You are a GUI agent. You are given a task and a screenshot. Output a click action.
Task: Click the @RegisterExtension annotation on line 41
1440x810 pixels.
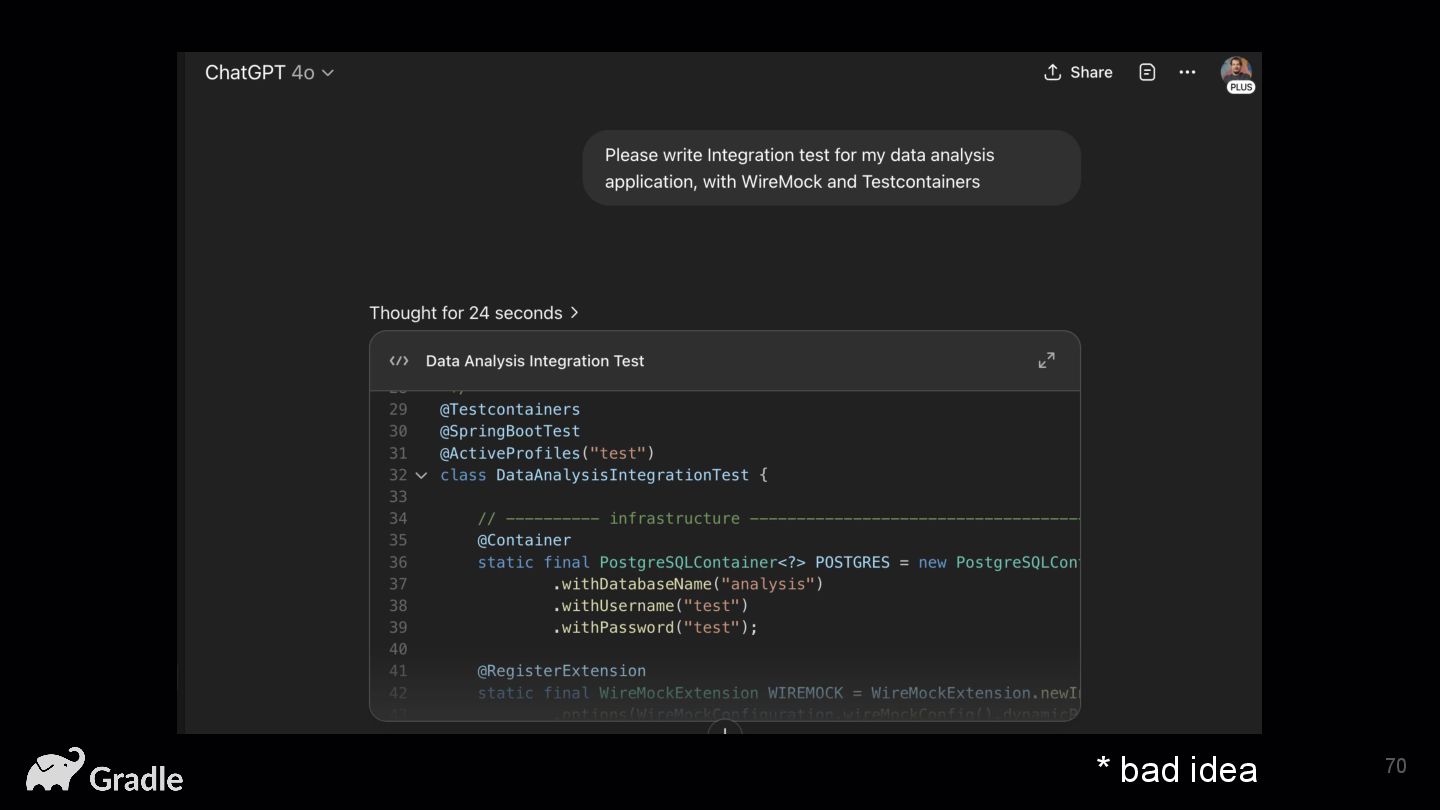562,671
